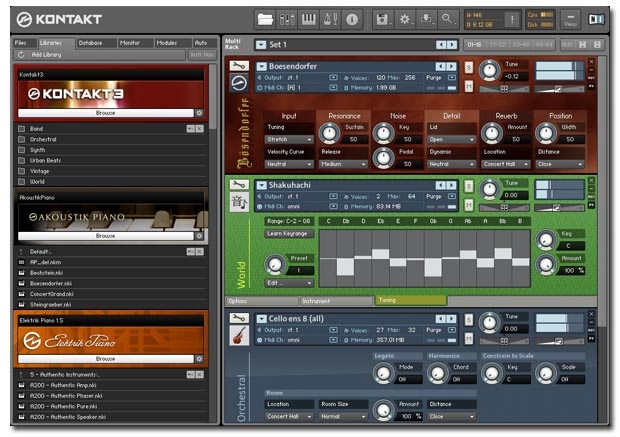This screenshot has height=437, width=620.
Task: Open the options gear icon
Action: [x=405, y=19]
